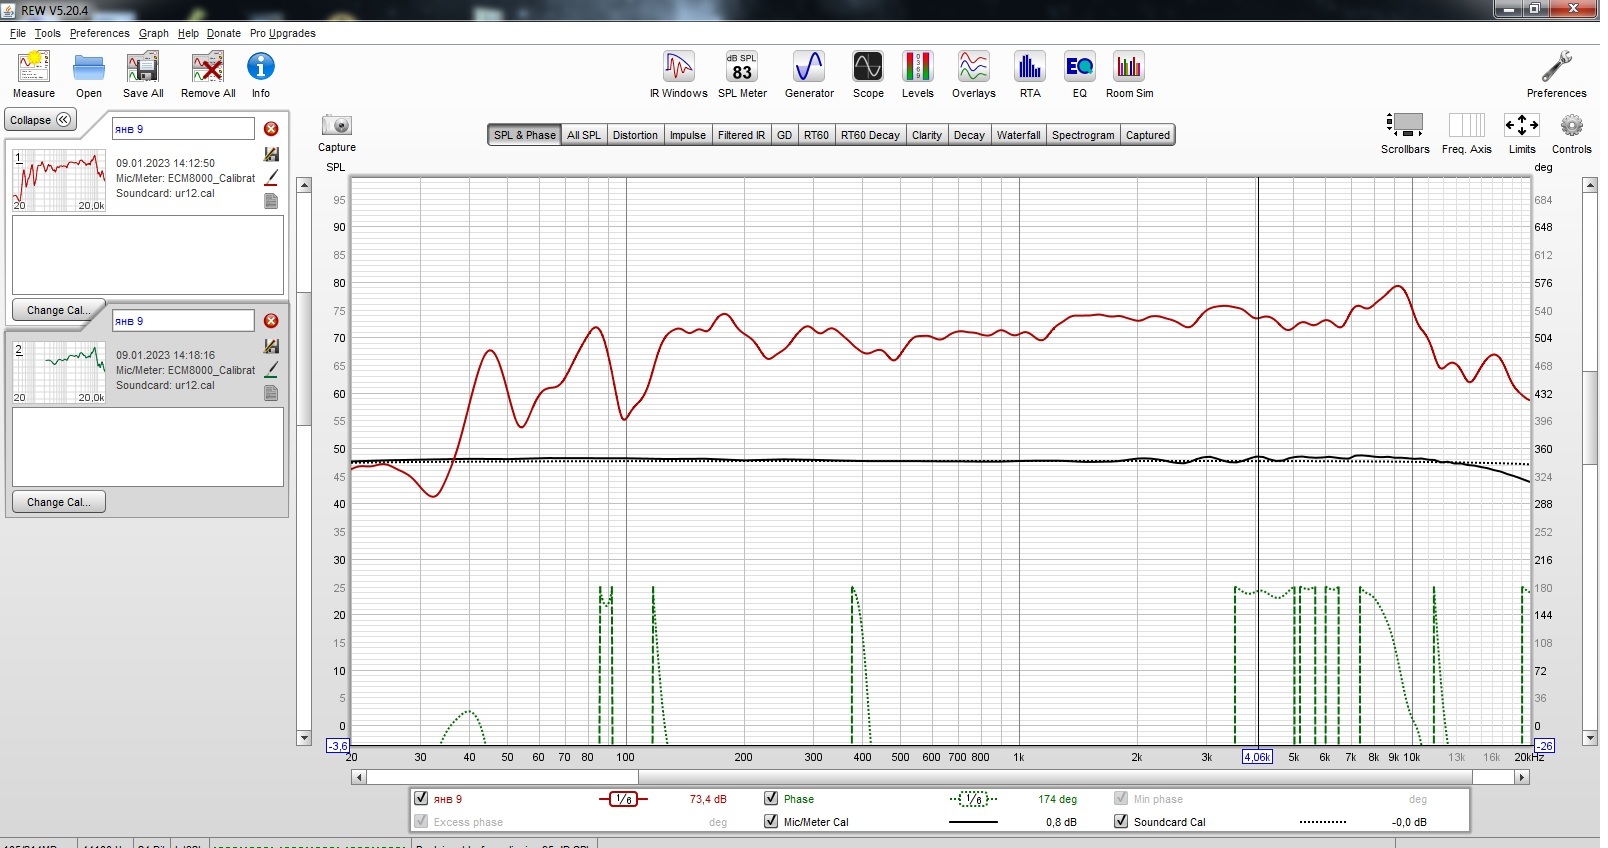Open a measurement file with Open icon
1608x848 pixels.
tap(89, 67)
